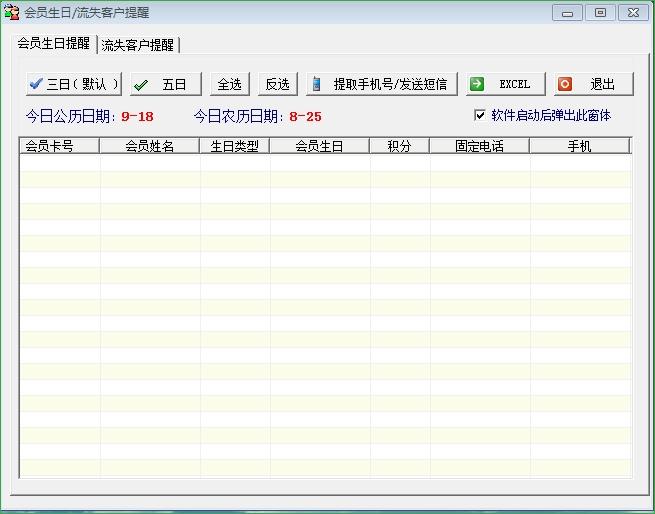655x514 pixels.
Task: Click the red 退出 exit icon
Action: (565, 84)
